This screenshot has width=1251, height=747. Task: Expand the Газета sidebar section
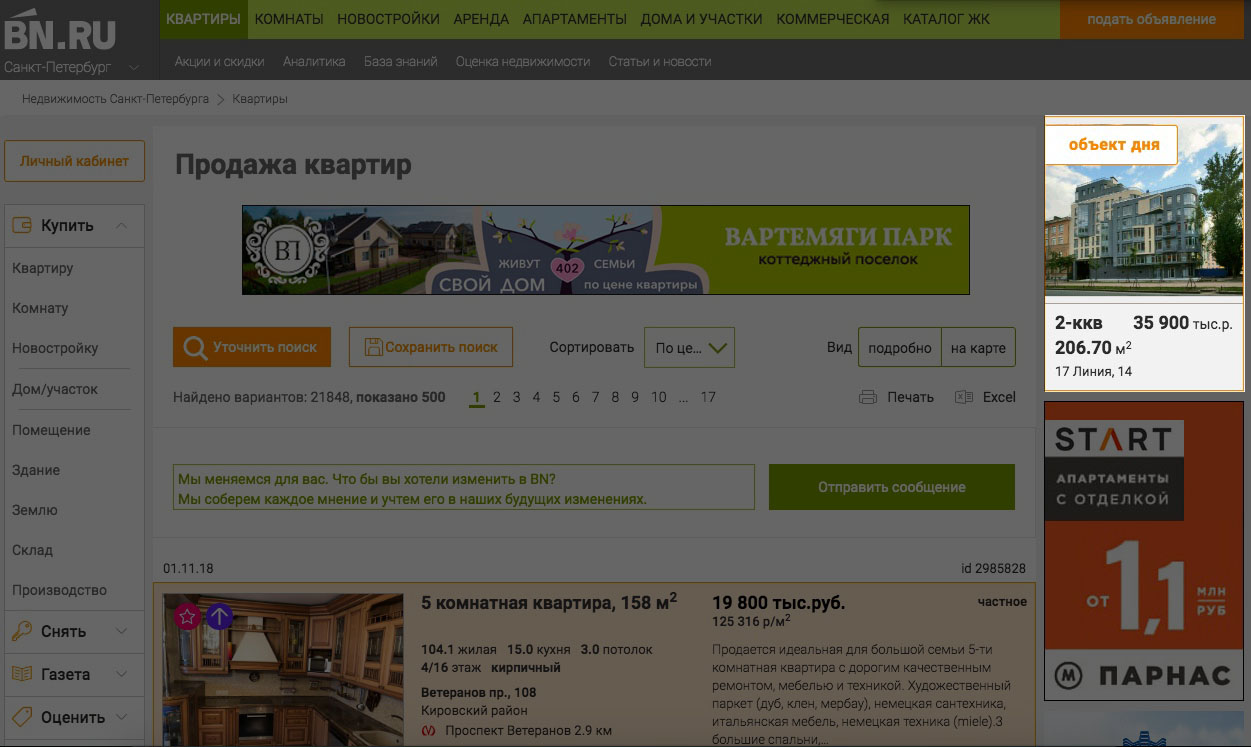pyautogui.click(x=121, y=674)
